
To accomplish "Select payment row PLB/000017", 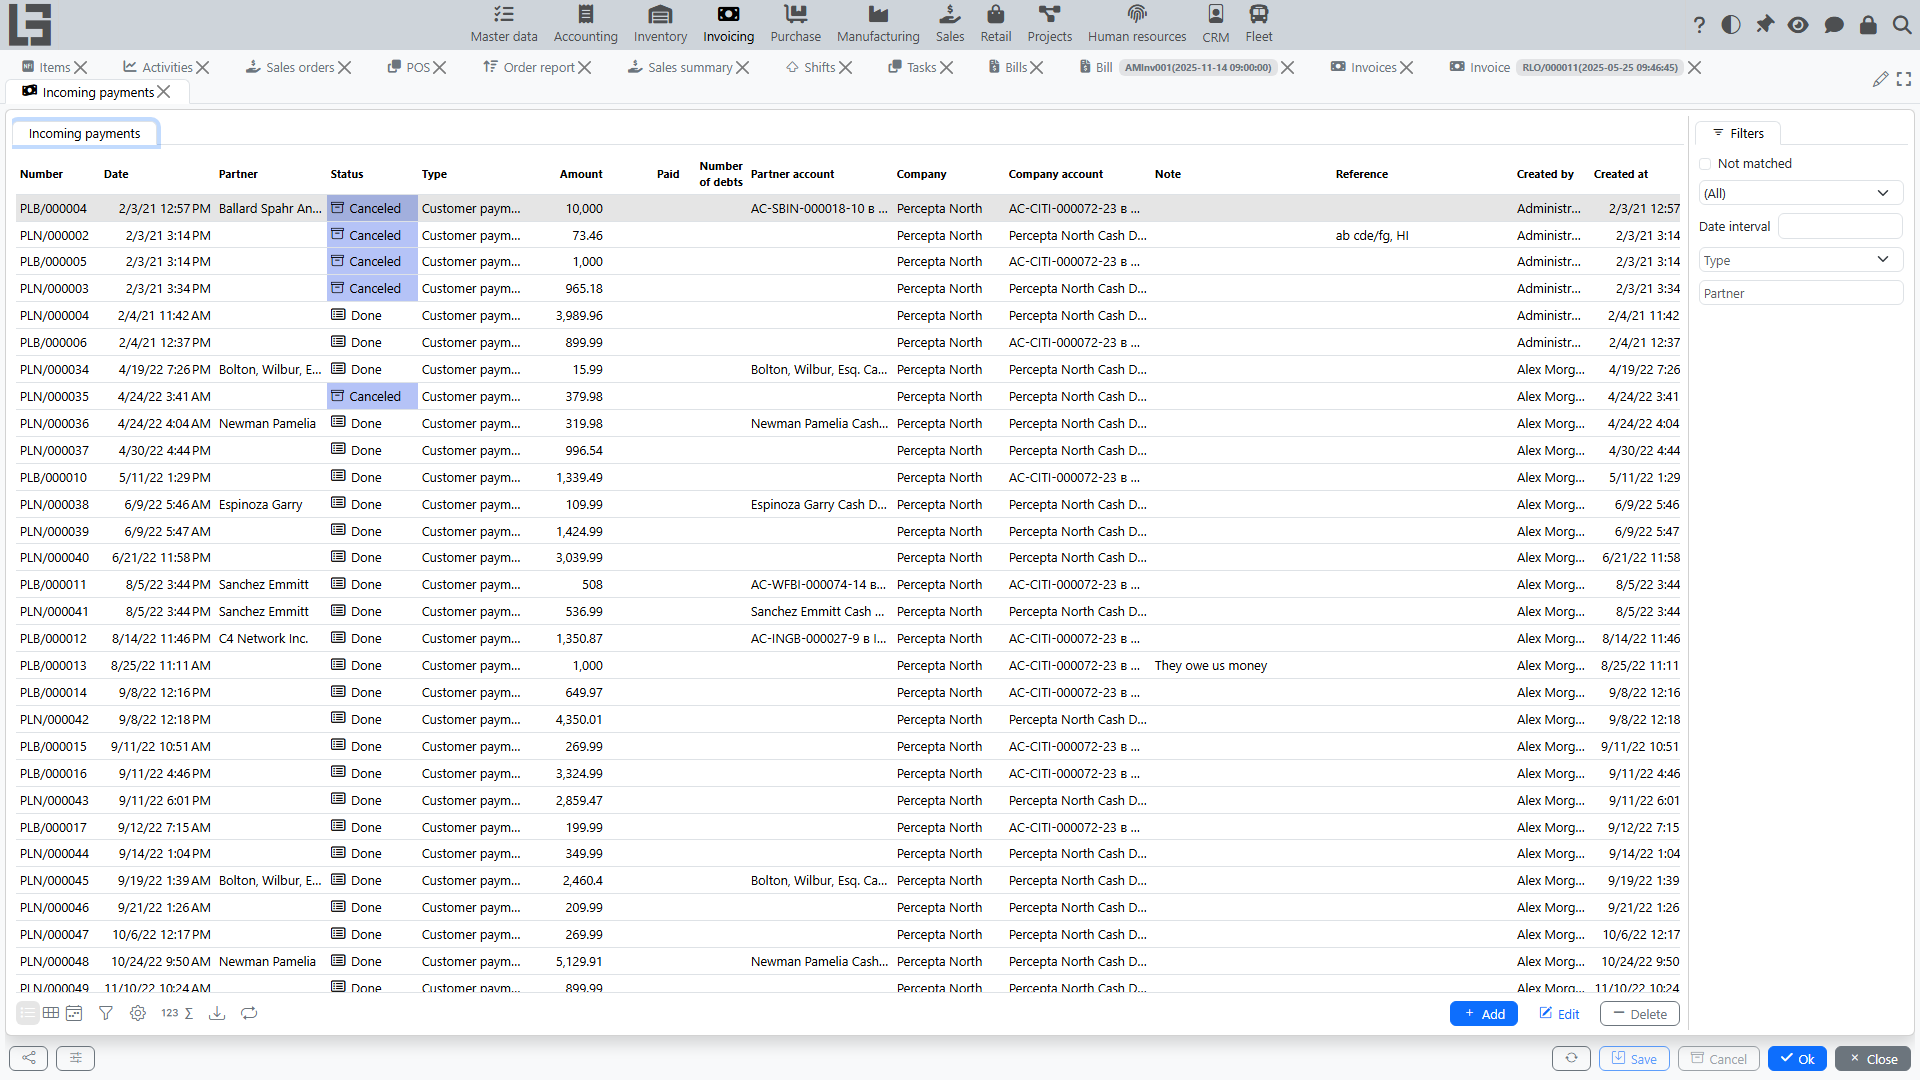I will click(x=847, y=827).
